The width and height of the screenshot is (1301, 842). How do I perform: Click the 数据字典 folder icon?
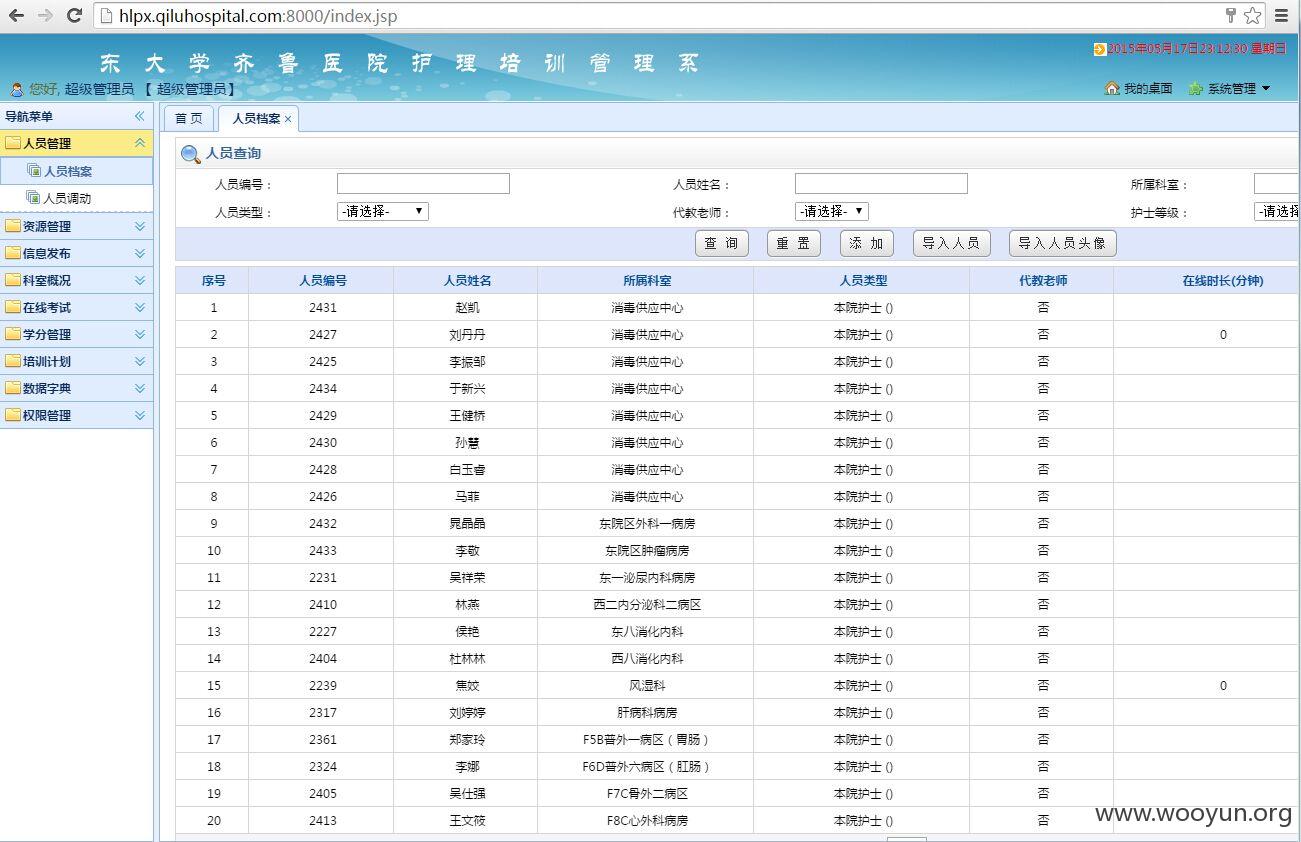tap(13, 388)
